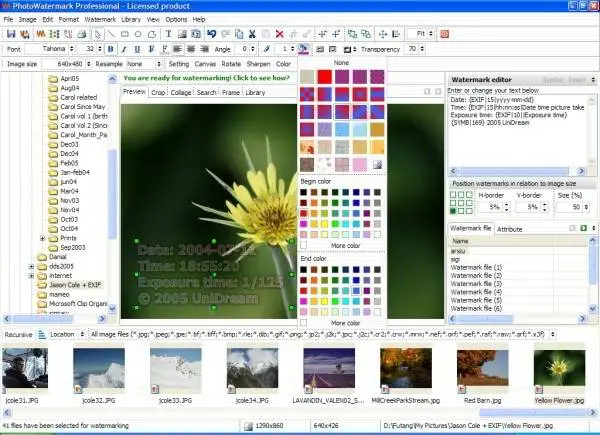Click in the watermark text editor box

pos(517,130)
